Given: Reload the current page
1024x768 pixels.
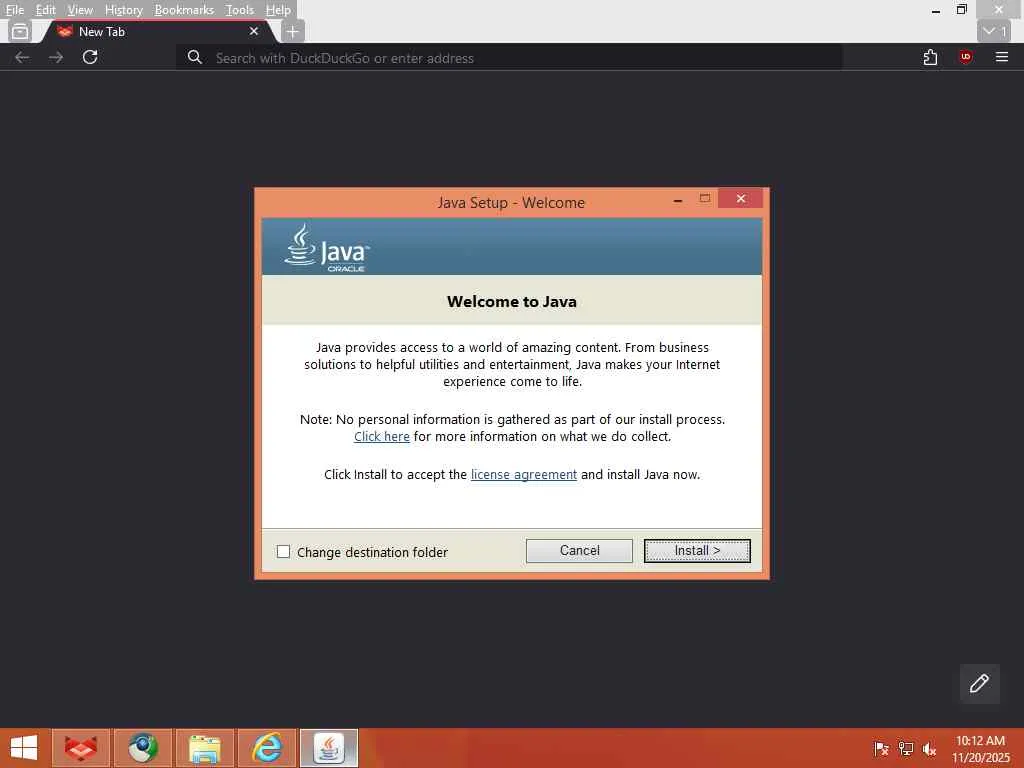Looking at the screenshot, I should pyautogui.click(x=90, y=57).
